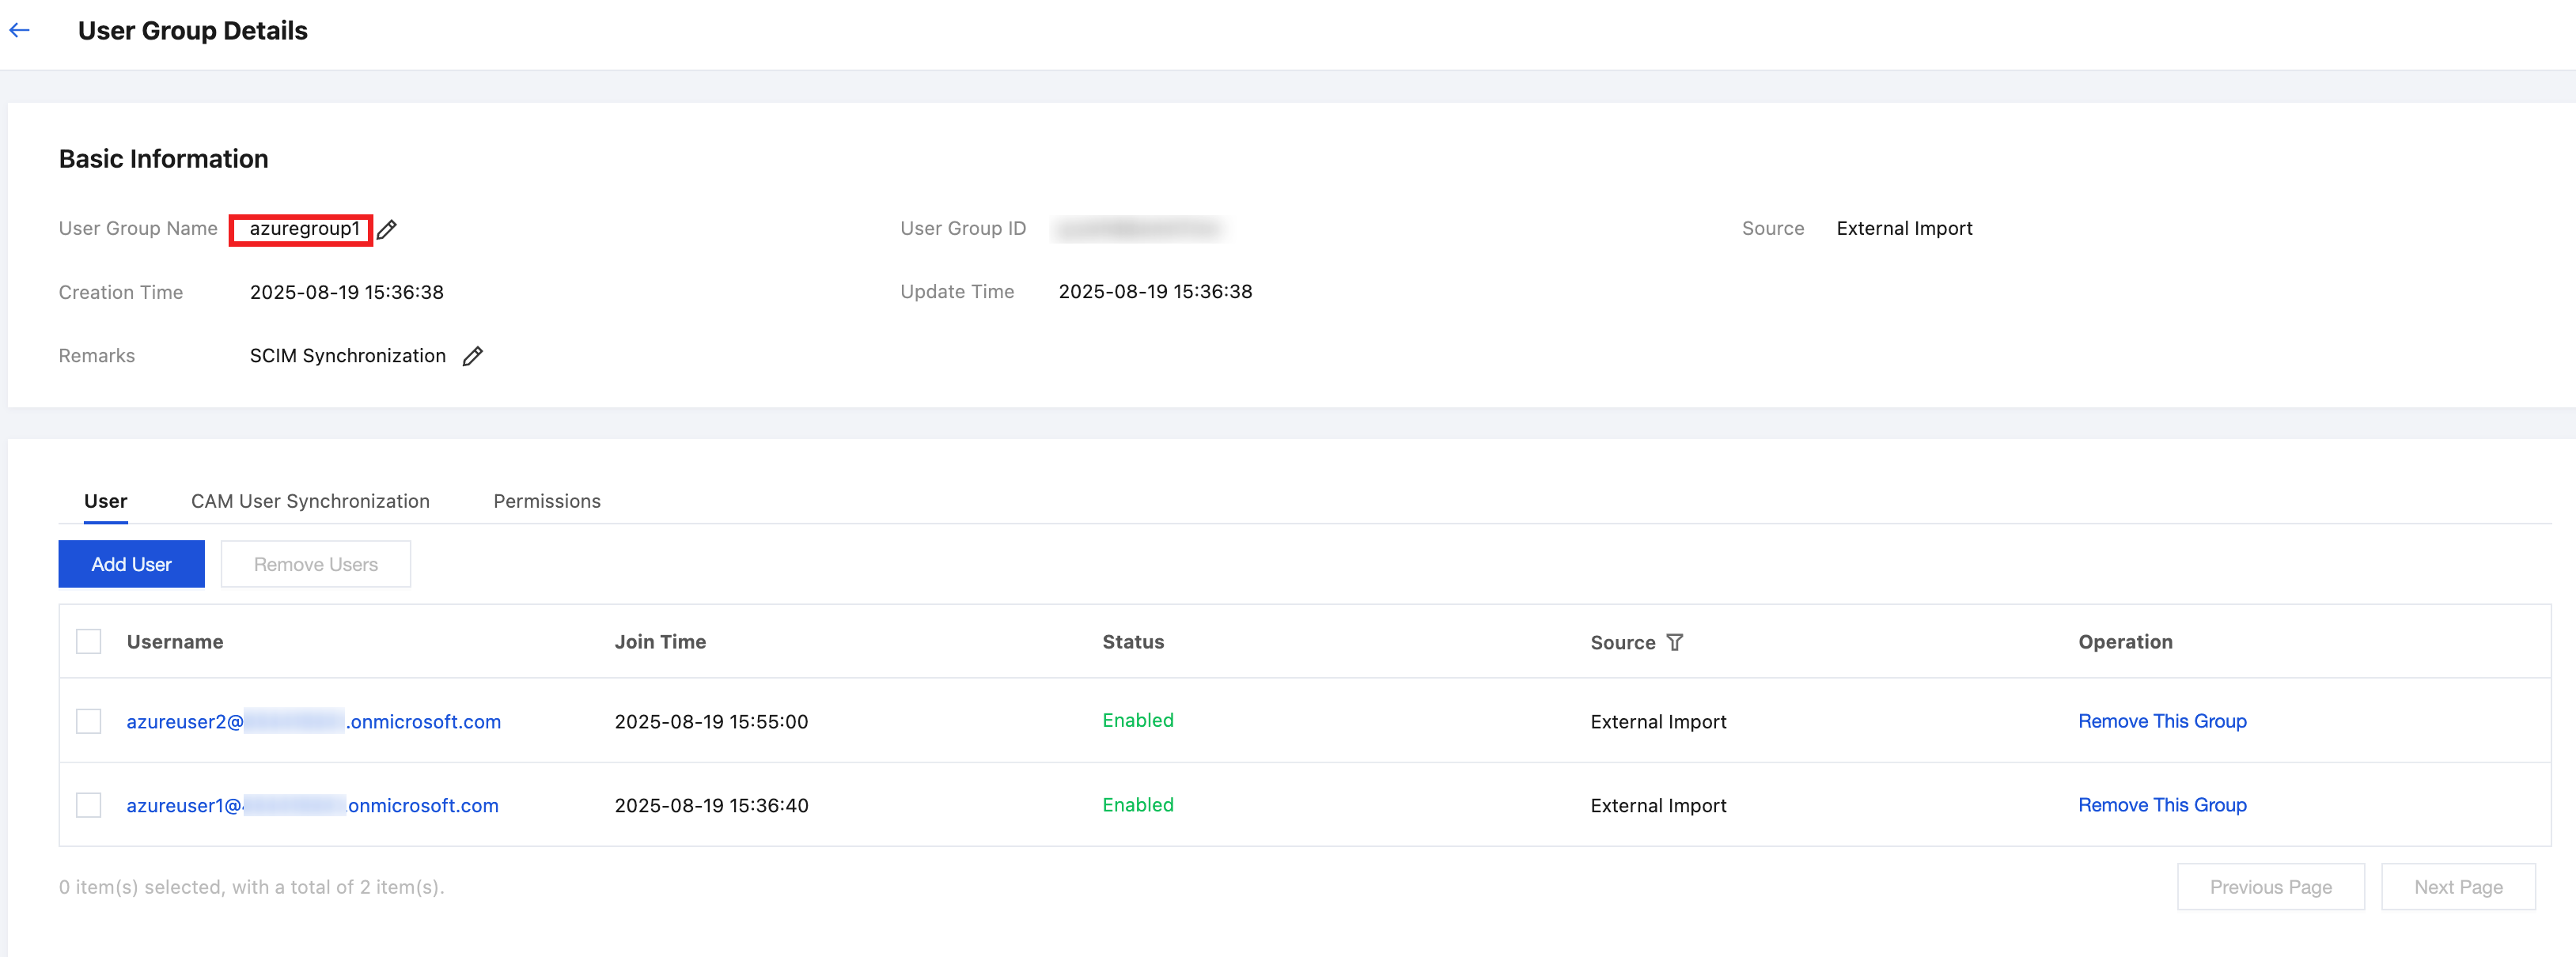The image size is (2576, 957).
Task: Open the Source column filter icon
Action: point(1675,642)
